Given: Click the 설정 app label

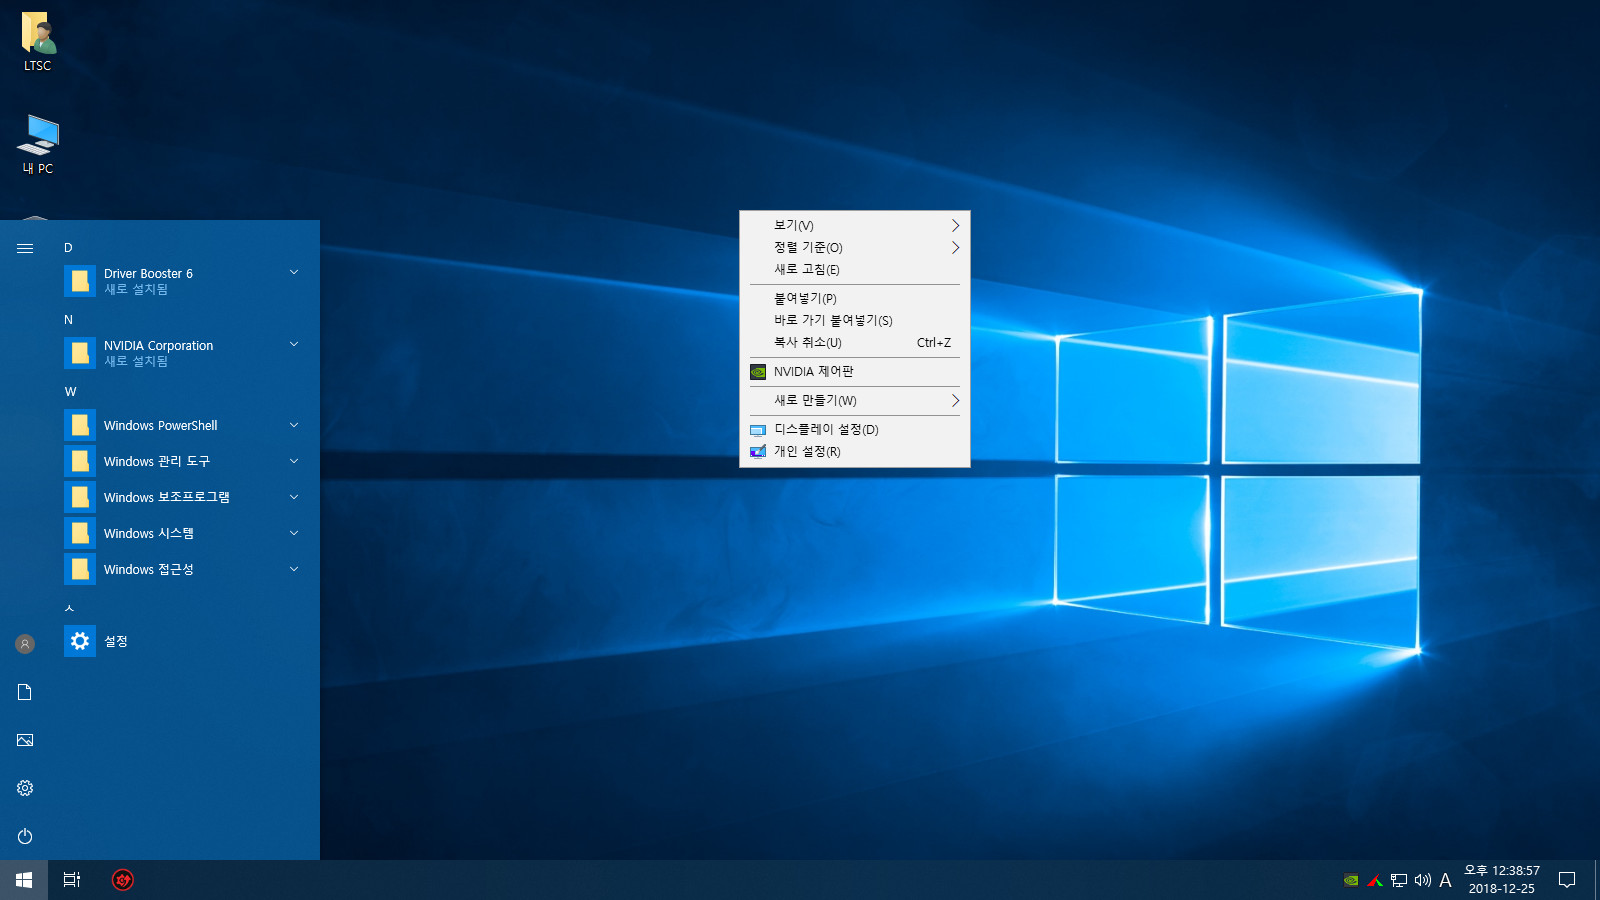Looking at the screenshot, I should pyautogui.click(x=116, y=641).
